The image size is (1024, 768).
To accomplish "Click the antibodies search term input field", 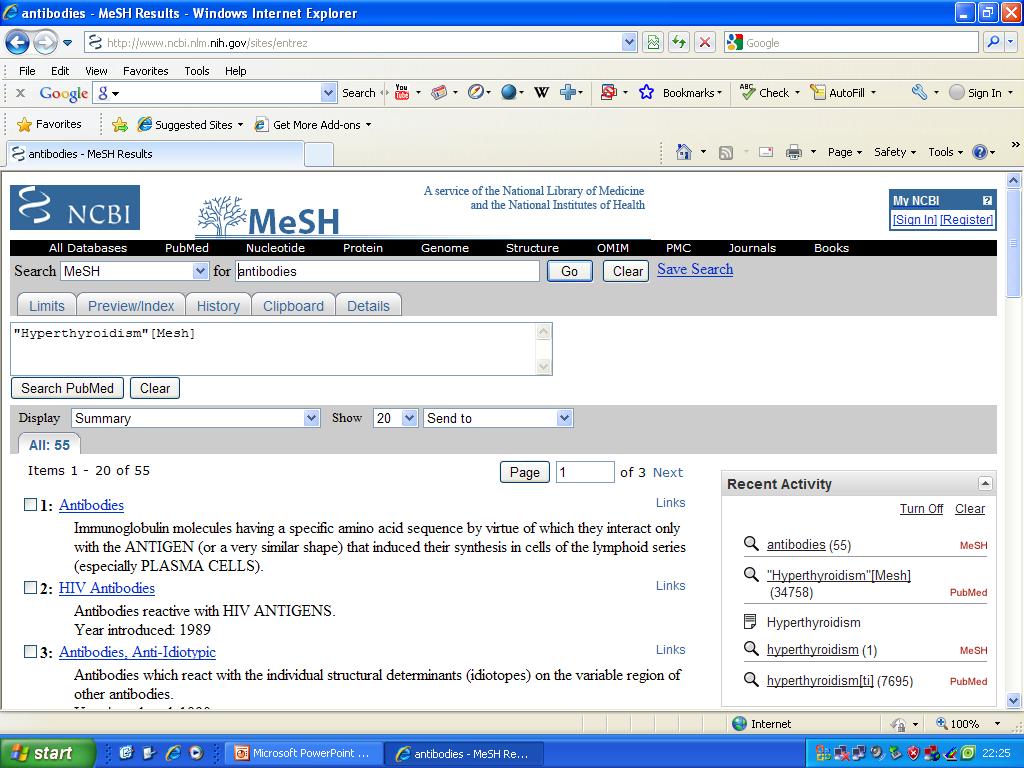I will tap(387, 271).
